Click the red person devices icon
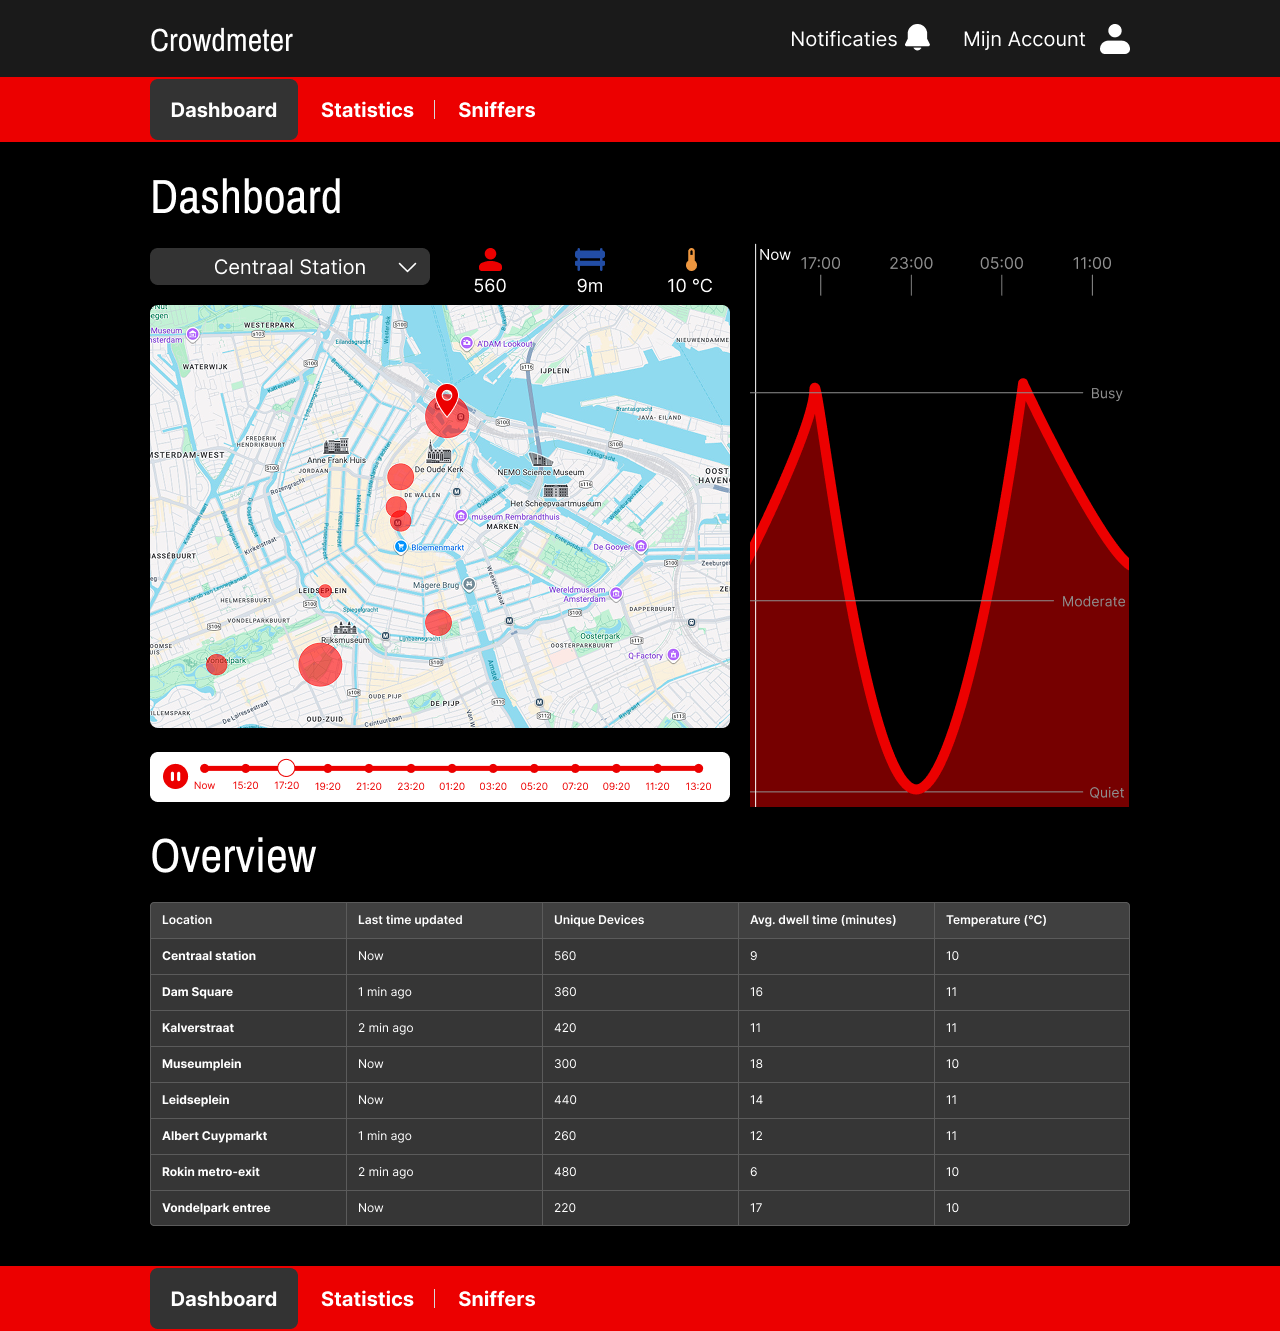The image size is (1280, 1331). (490, 260)
